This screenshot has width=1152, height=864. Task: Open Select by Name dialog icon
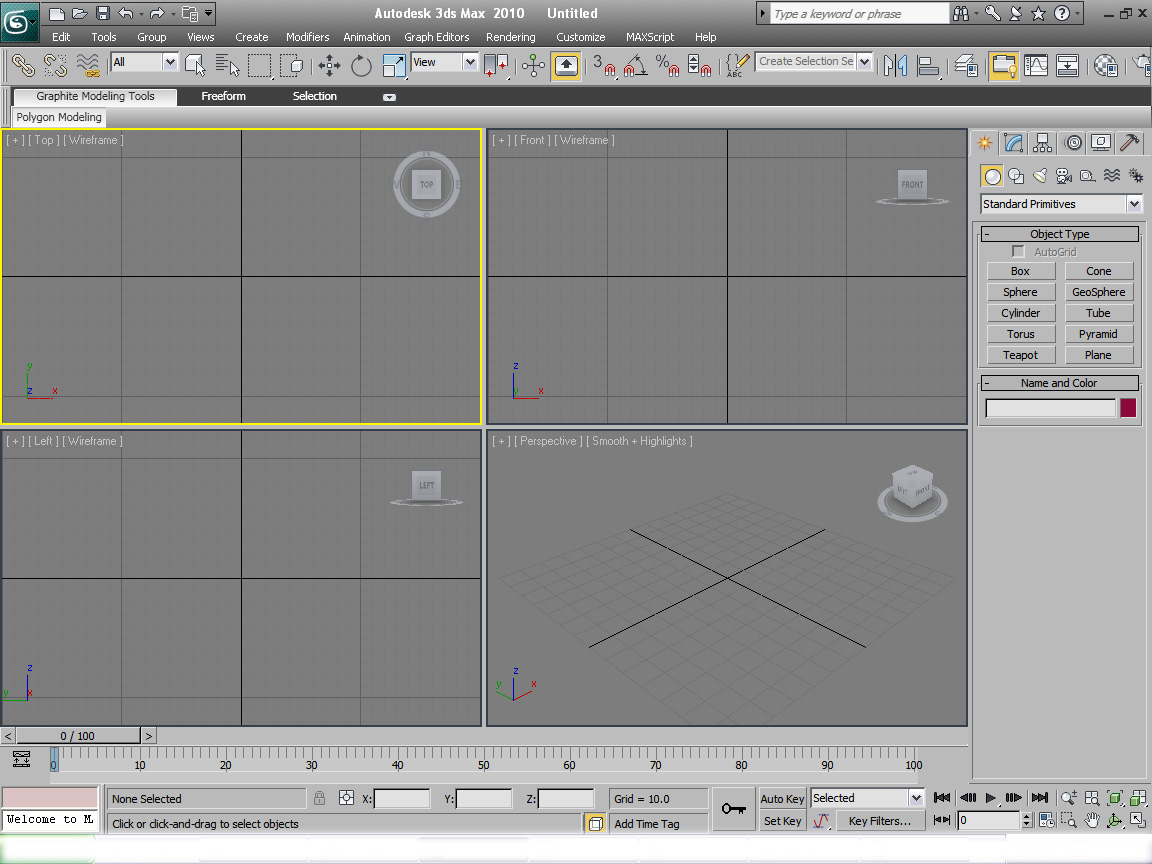coord(228,65)
